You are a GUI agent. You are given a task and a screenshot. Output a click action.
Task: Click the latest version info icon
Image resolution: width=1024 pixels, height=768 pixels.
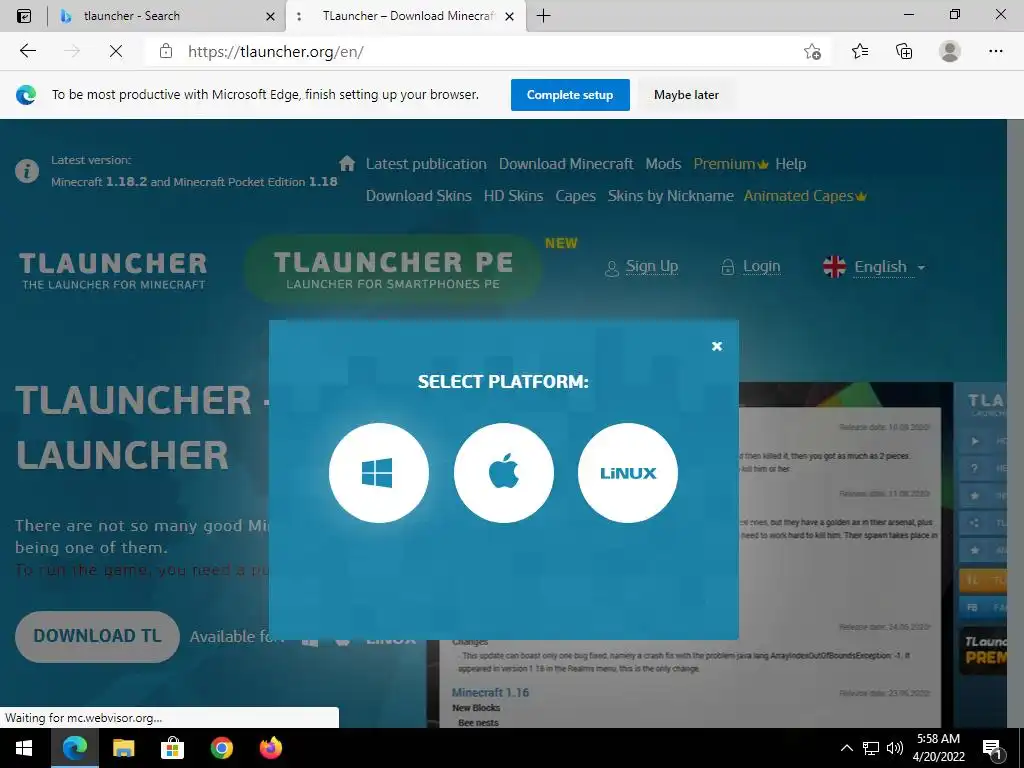pyautogui.click(x=27, y=171)
